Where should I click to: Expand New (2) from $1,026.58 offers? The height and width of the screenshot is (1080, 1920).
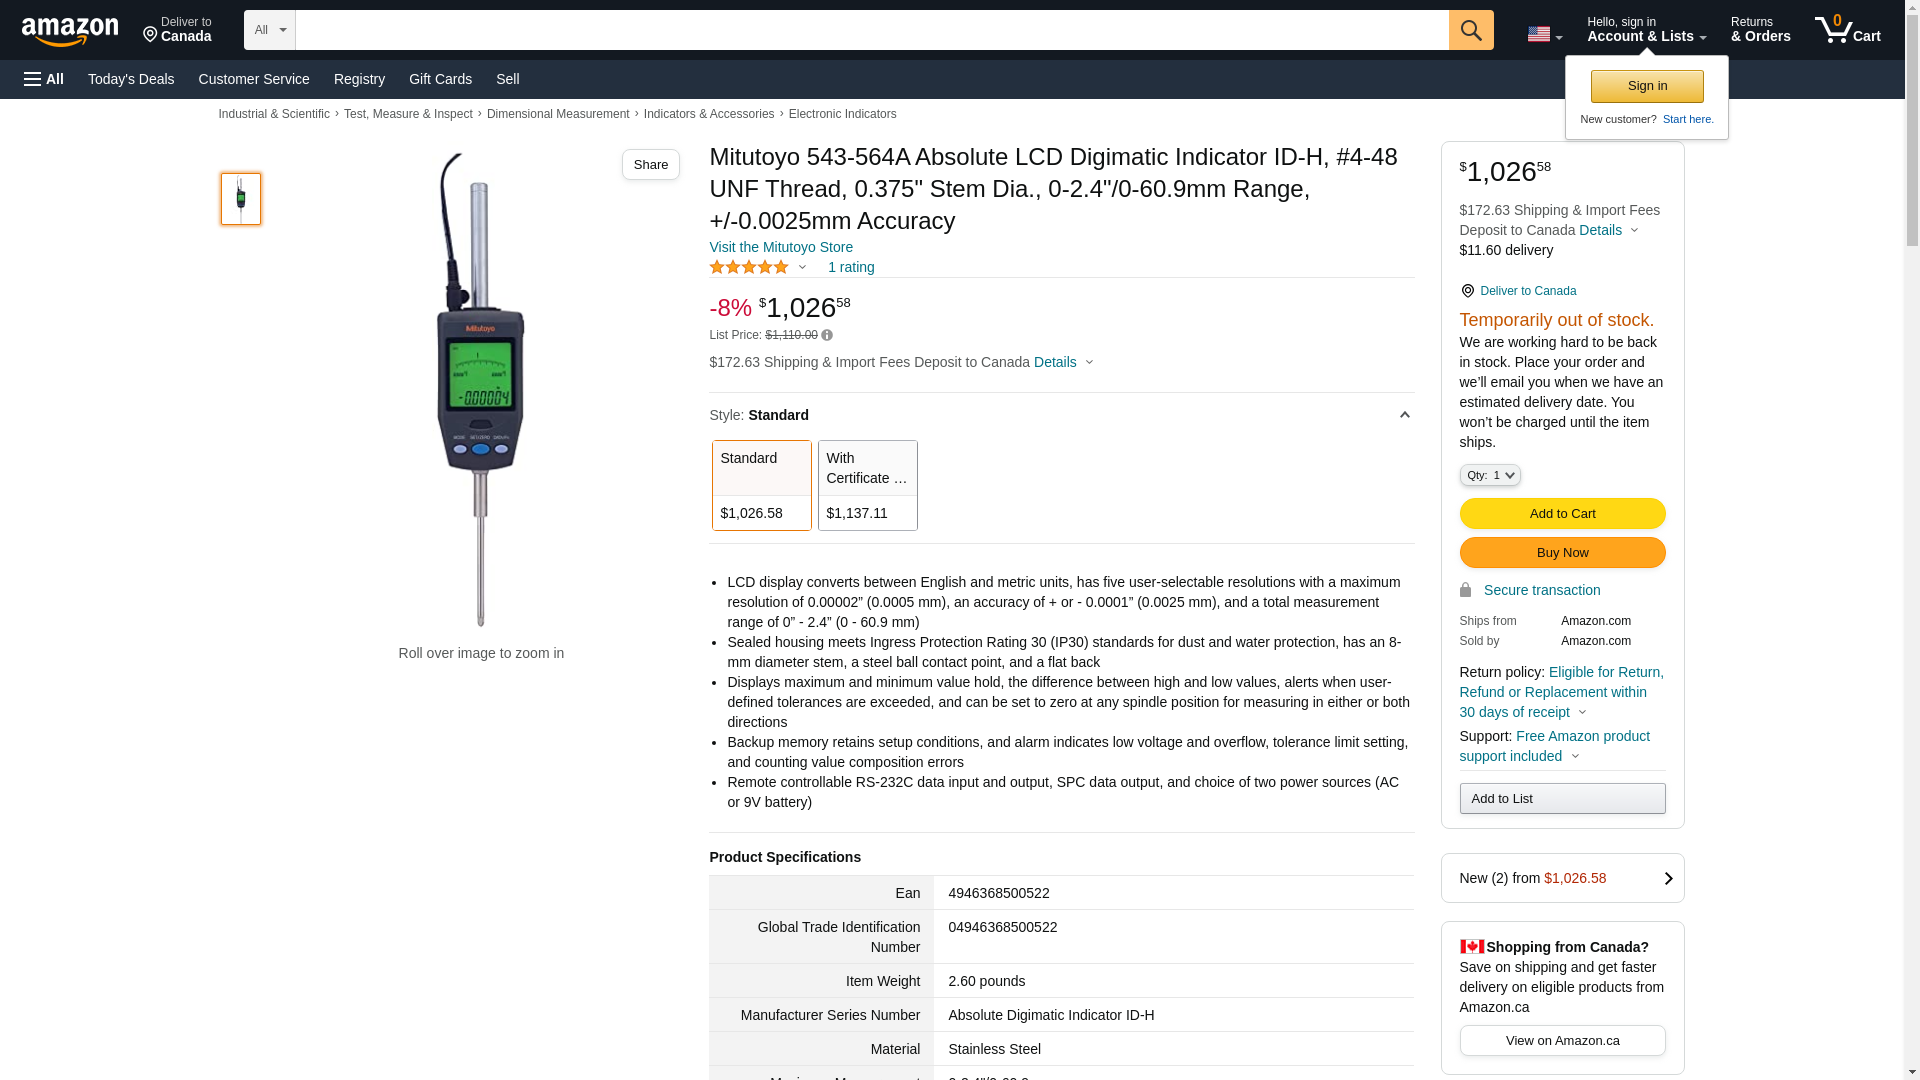pos(1561,878)
